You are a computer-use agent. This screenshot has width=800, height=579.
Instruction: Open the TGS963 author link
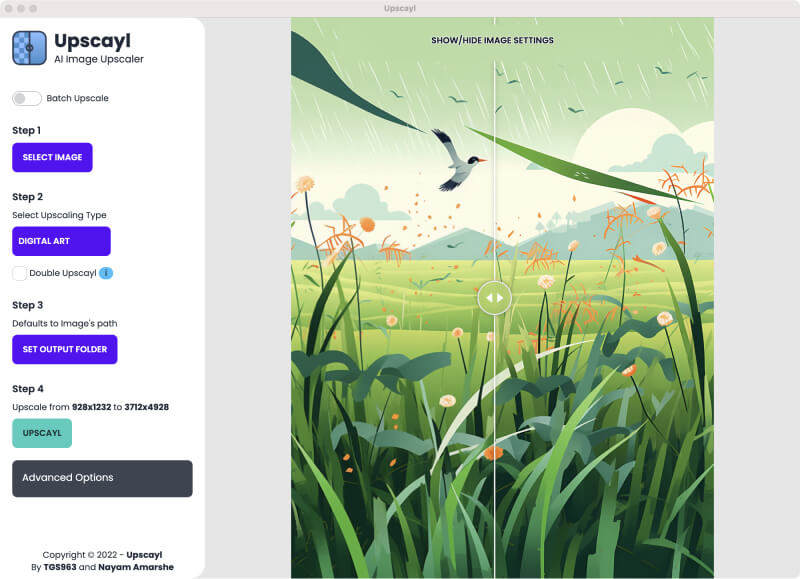tap(60, 567)
